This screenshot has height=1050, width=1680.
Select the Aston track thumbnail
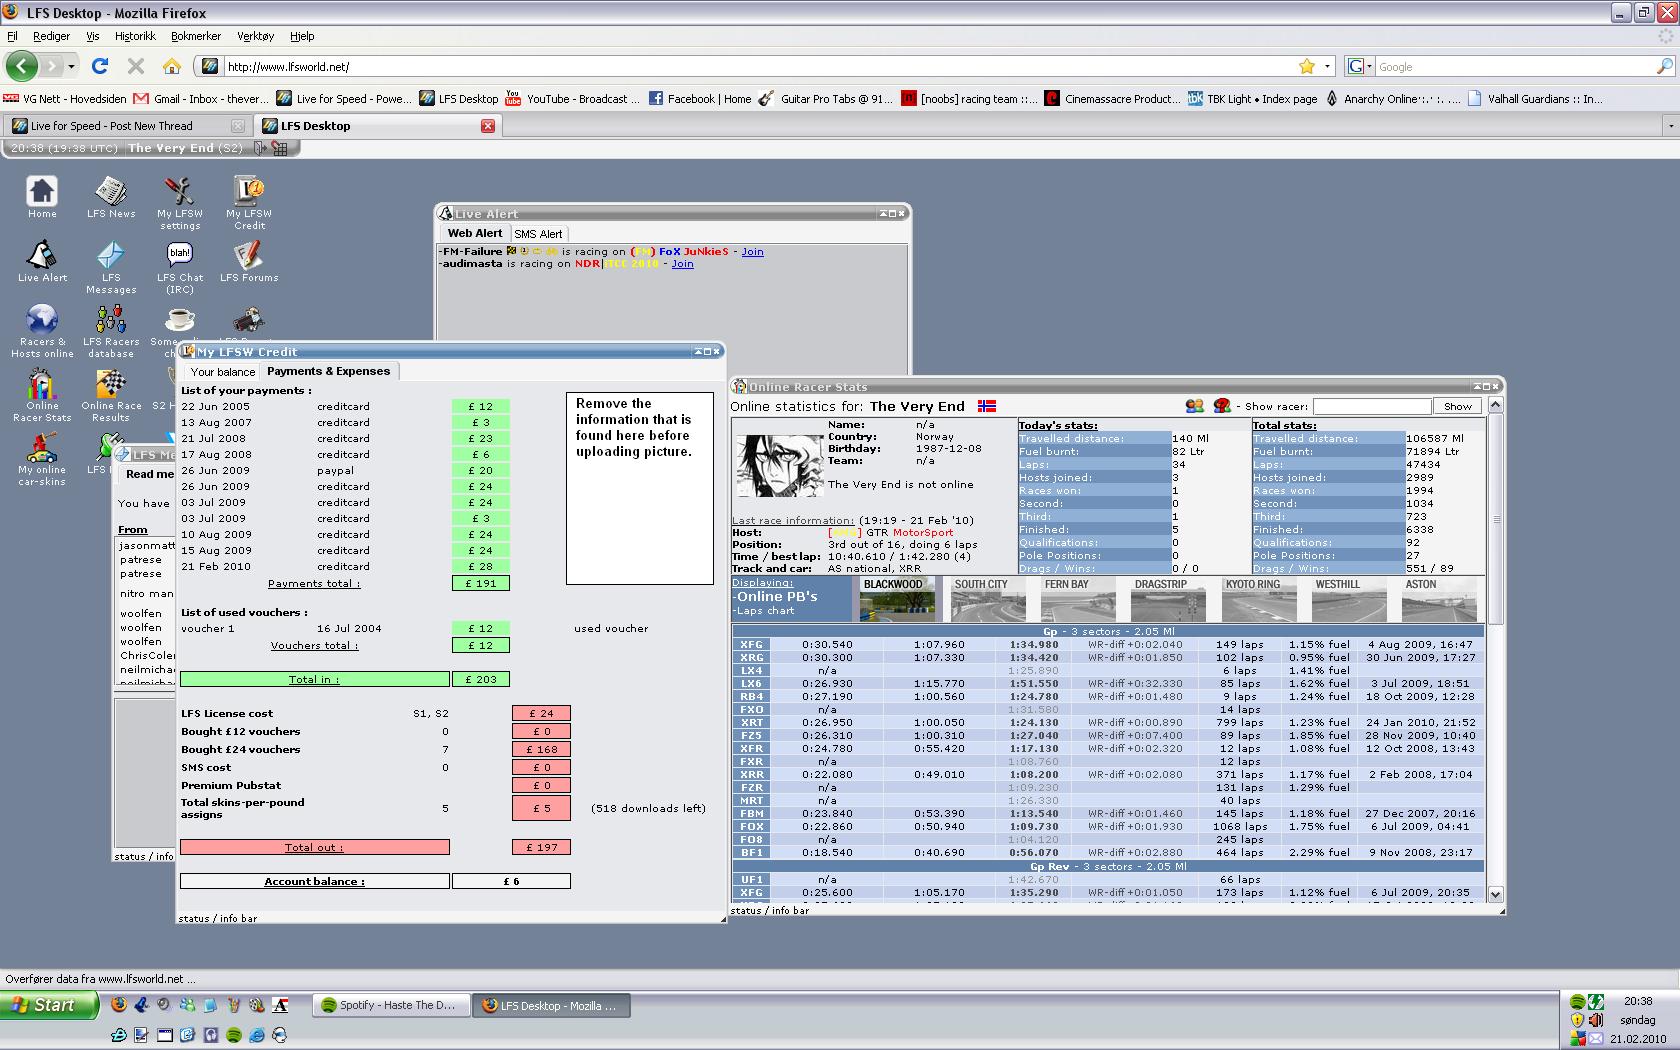(1439, 599)
